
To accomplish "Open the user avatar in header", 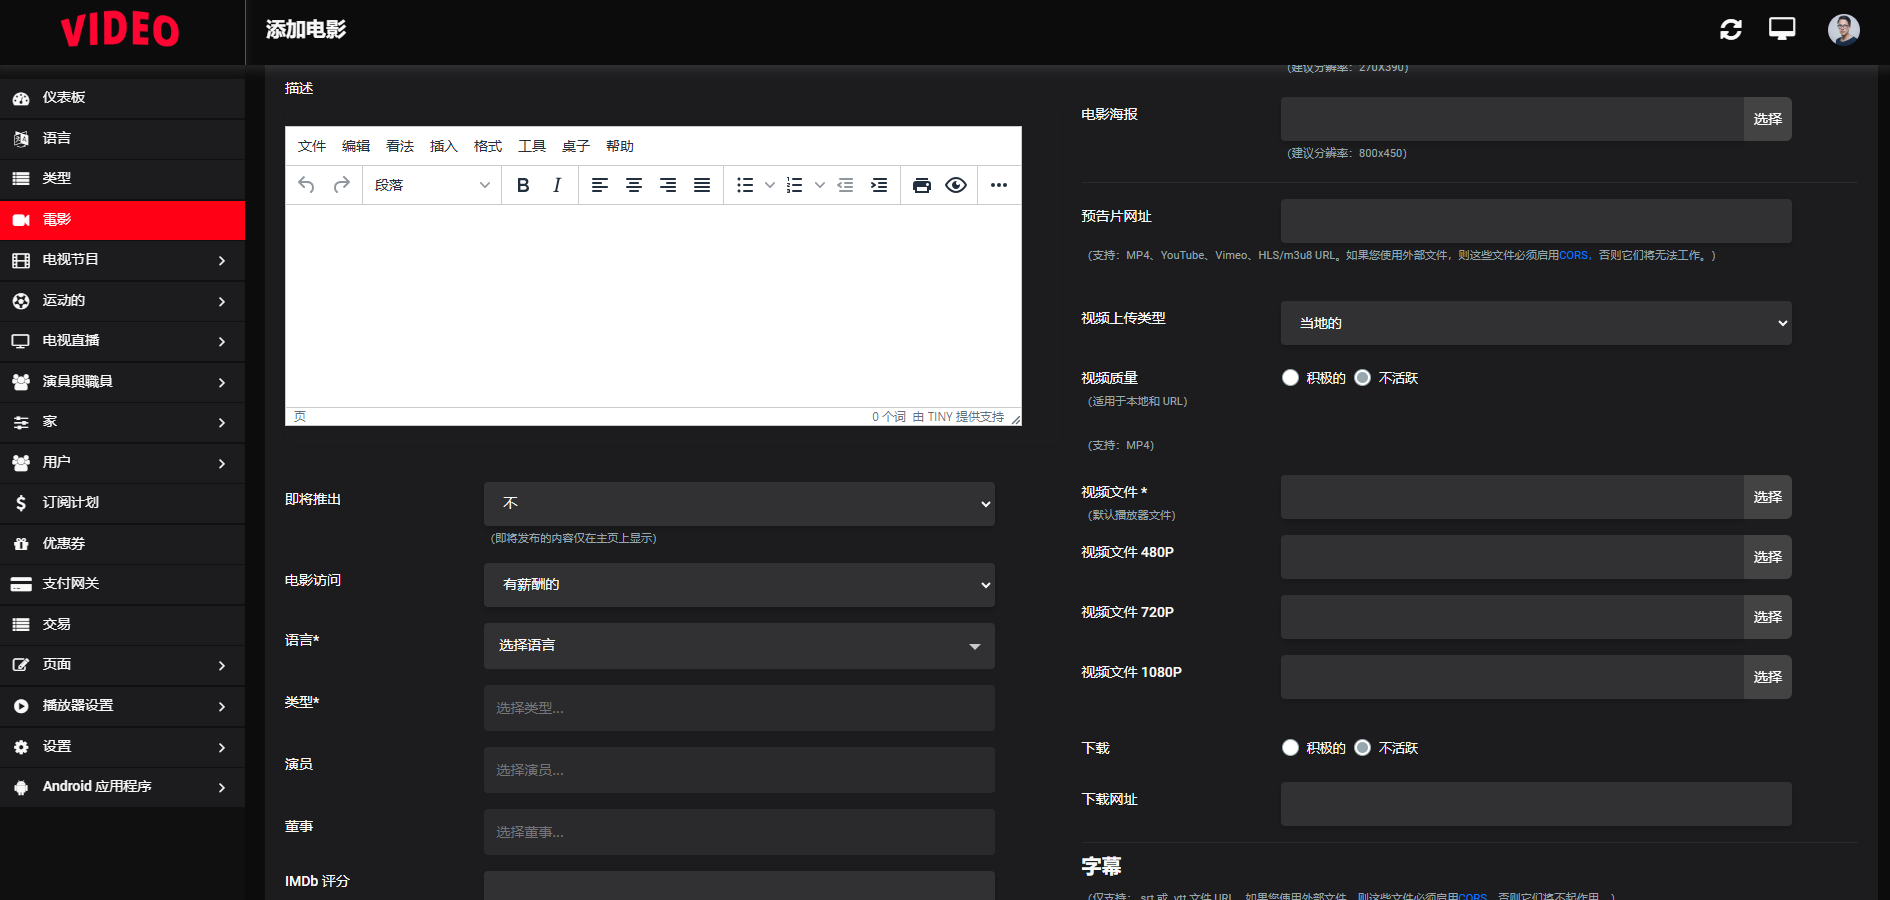I will [x=1843, y=30].
